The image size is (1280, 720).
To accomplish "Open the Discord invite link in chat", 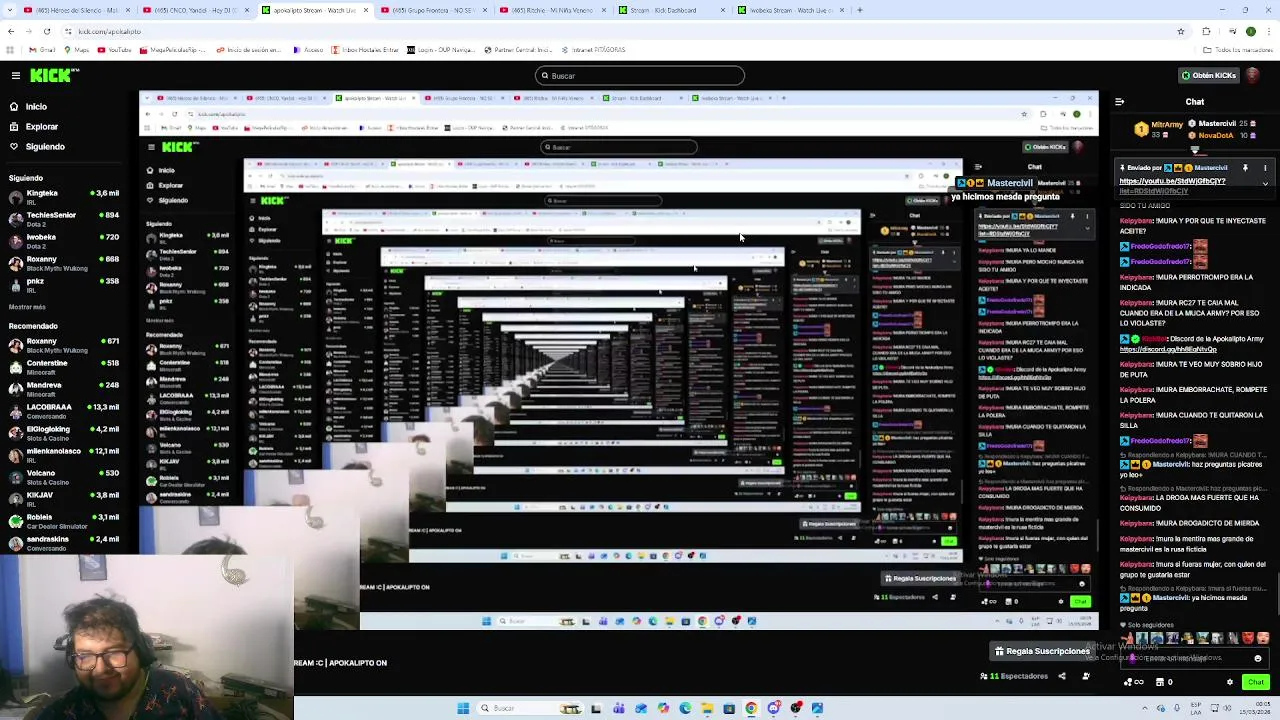I will click(1168, 349).
